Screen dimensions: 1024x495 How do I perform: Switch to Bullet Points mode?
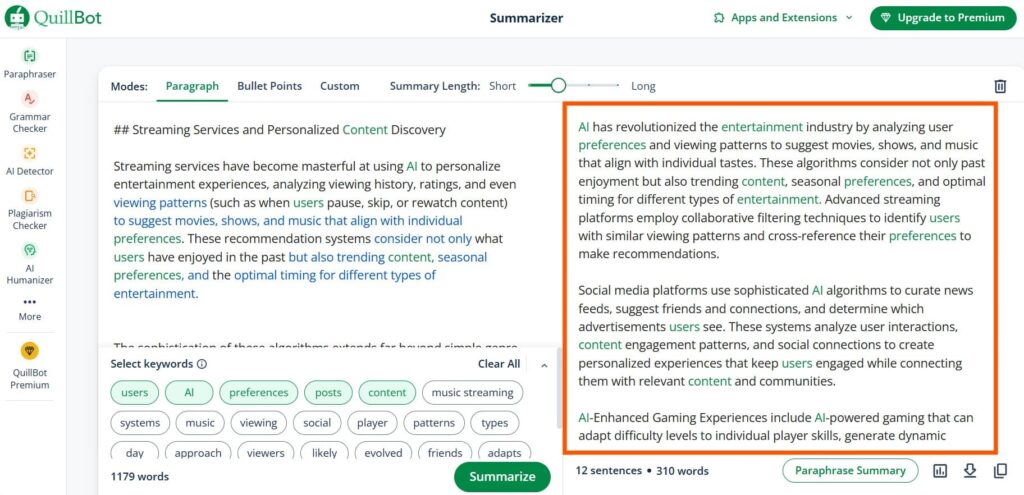click(x=269, y=86)
